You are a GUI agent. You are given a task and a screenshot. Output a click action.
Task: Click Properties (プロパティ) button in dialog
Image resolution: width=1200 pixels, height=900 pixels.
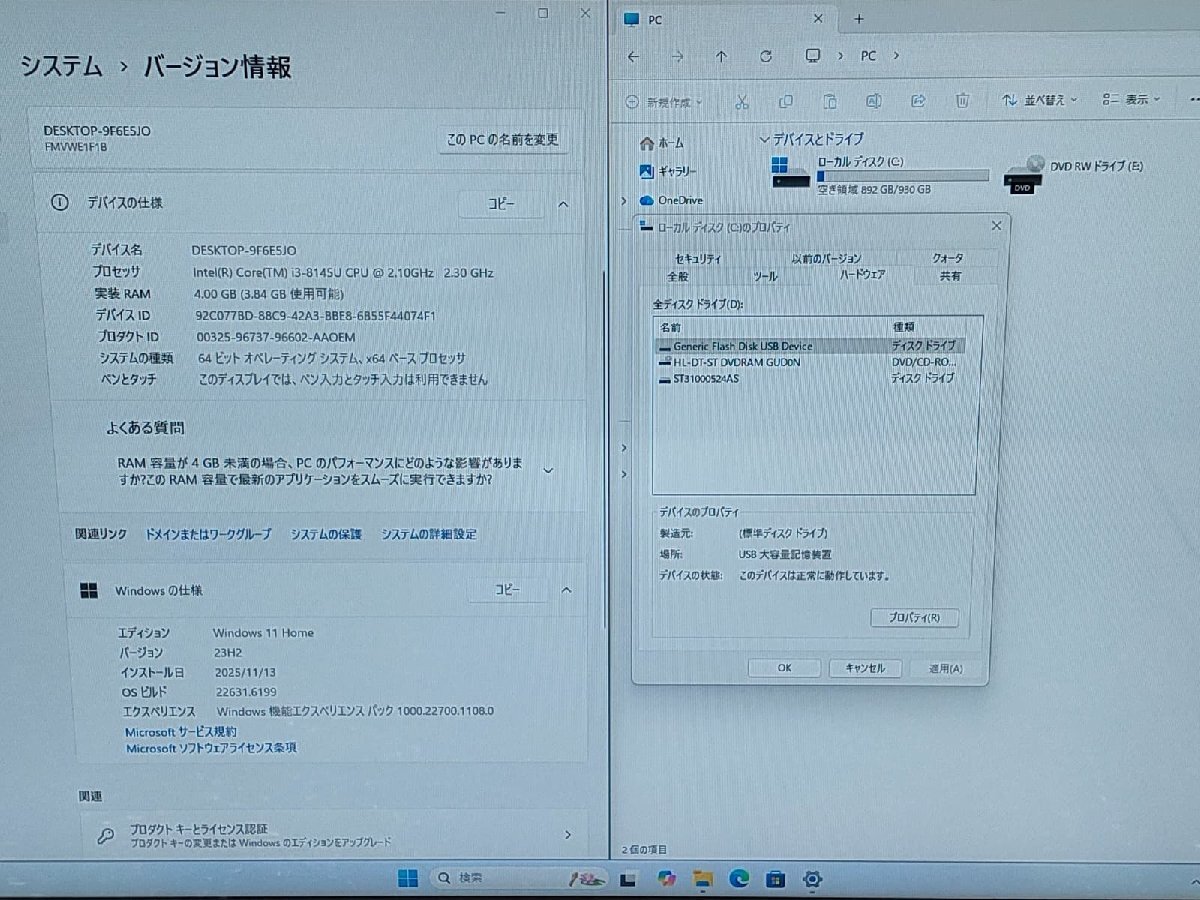coord(914,618)
